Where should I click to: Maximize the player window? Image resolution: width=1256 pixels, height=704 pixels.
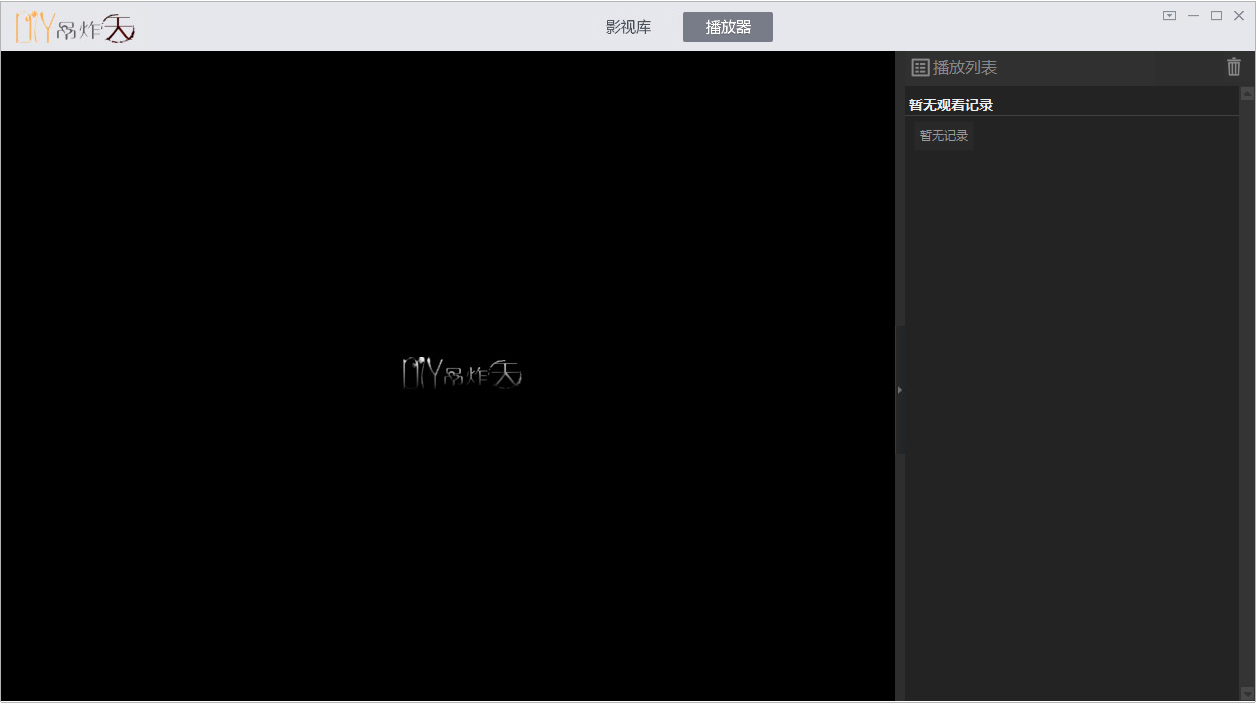tap(1217, 15)
